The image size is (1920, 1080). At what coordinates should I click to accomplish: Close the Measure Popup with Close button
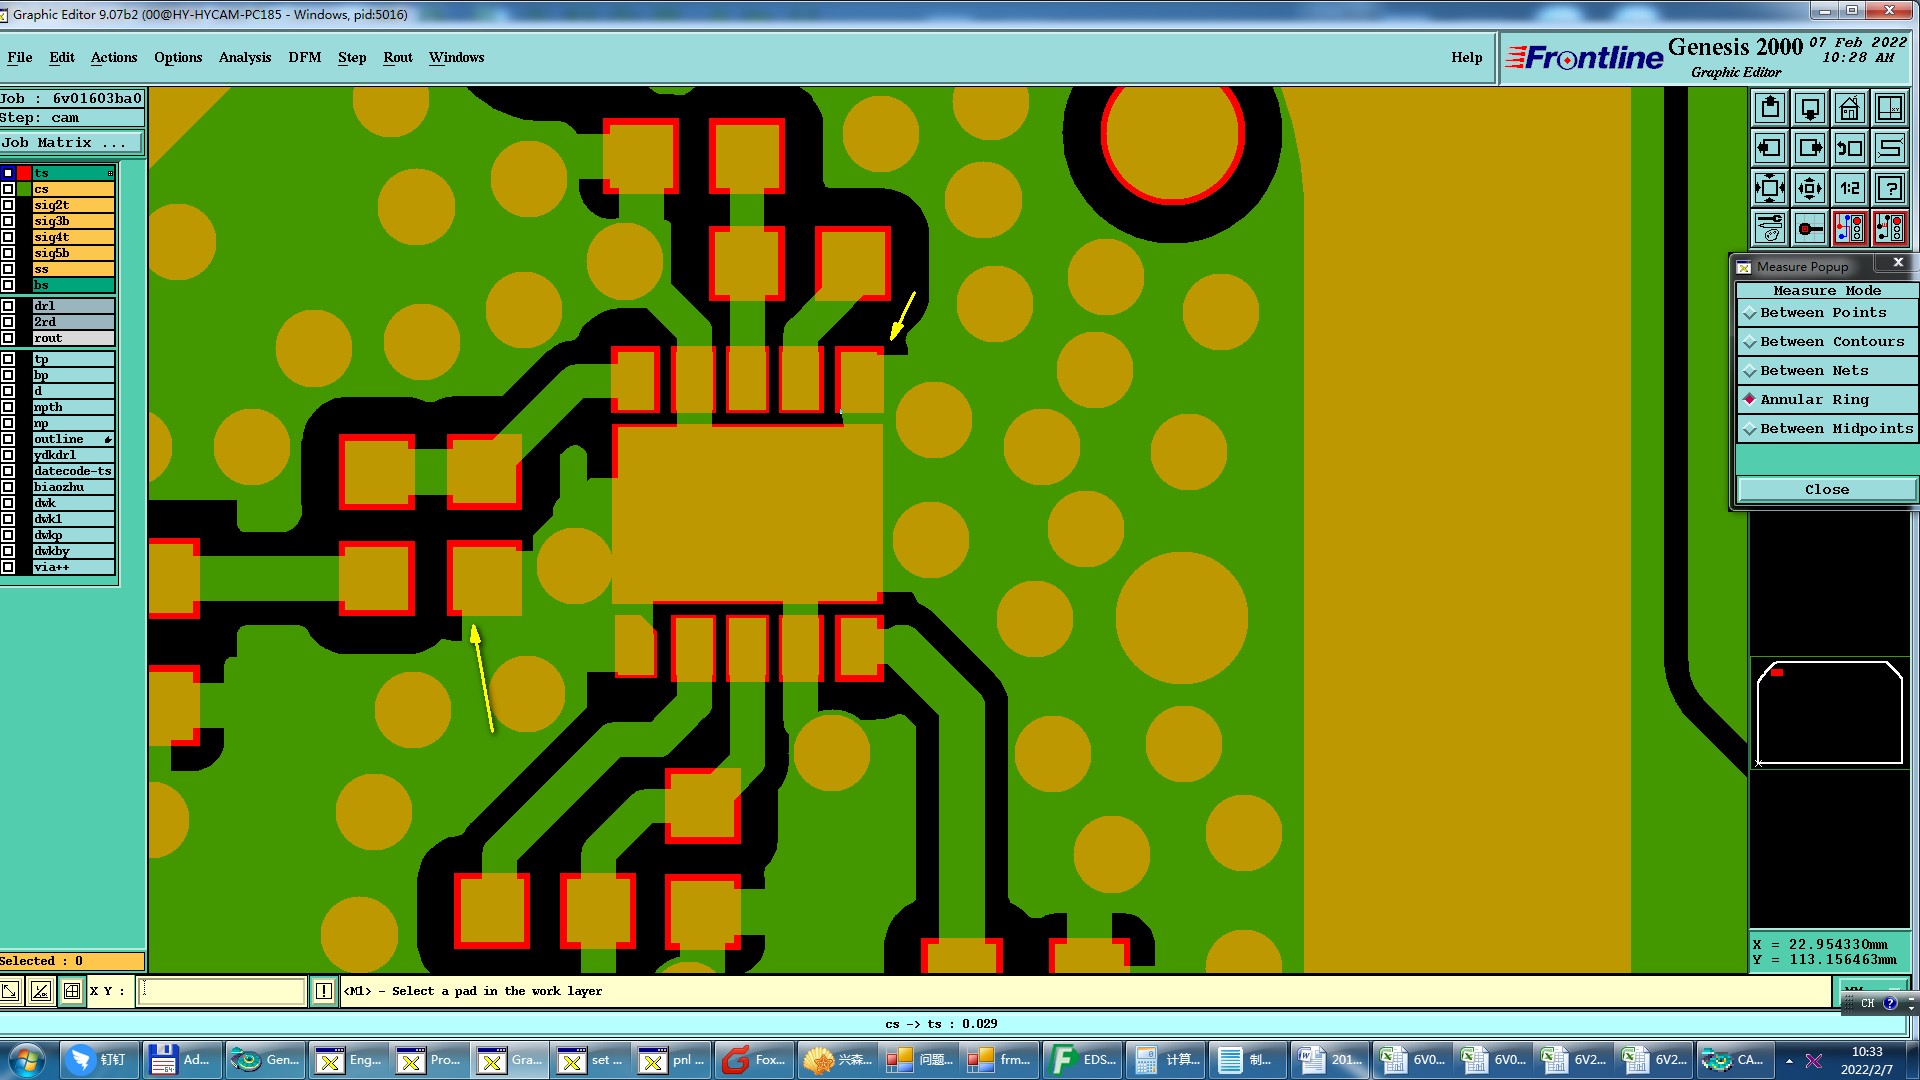click(1826, 489)
